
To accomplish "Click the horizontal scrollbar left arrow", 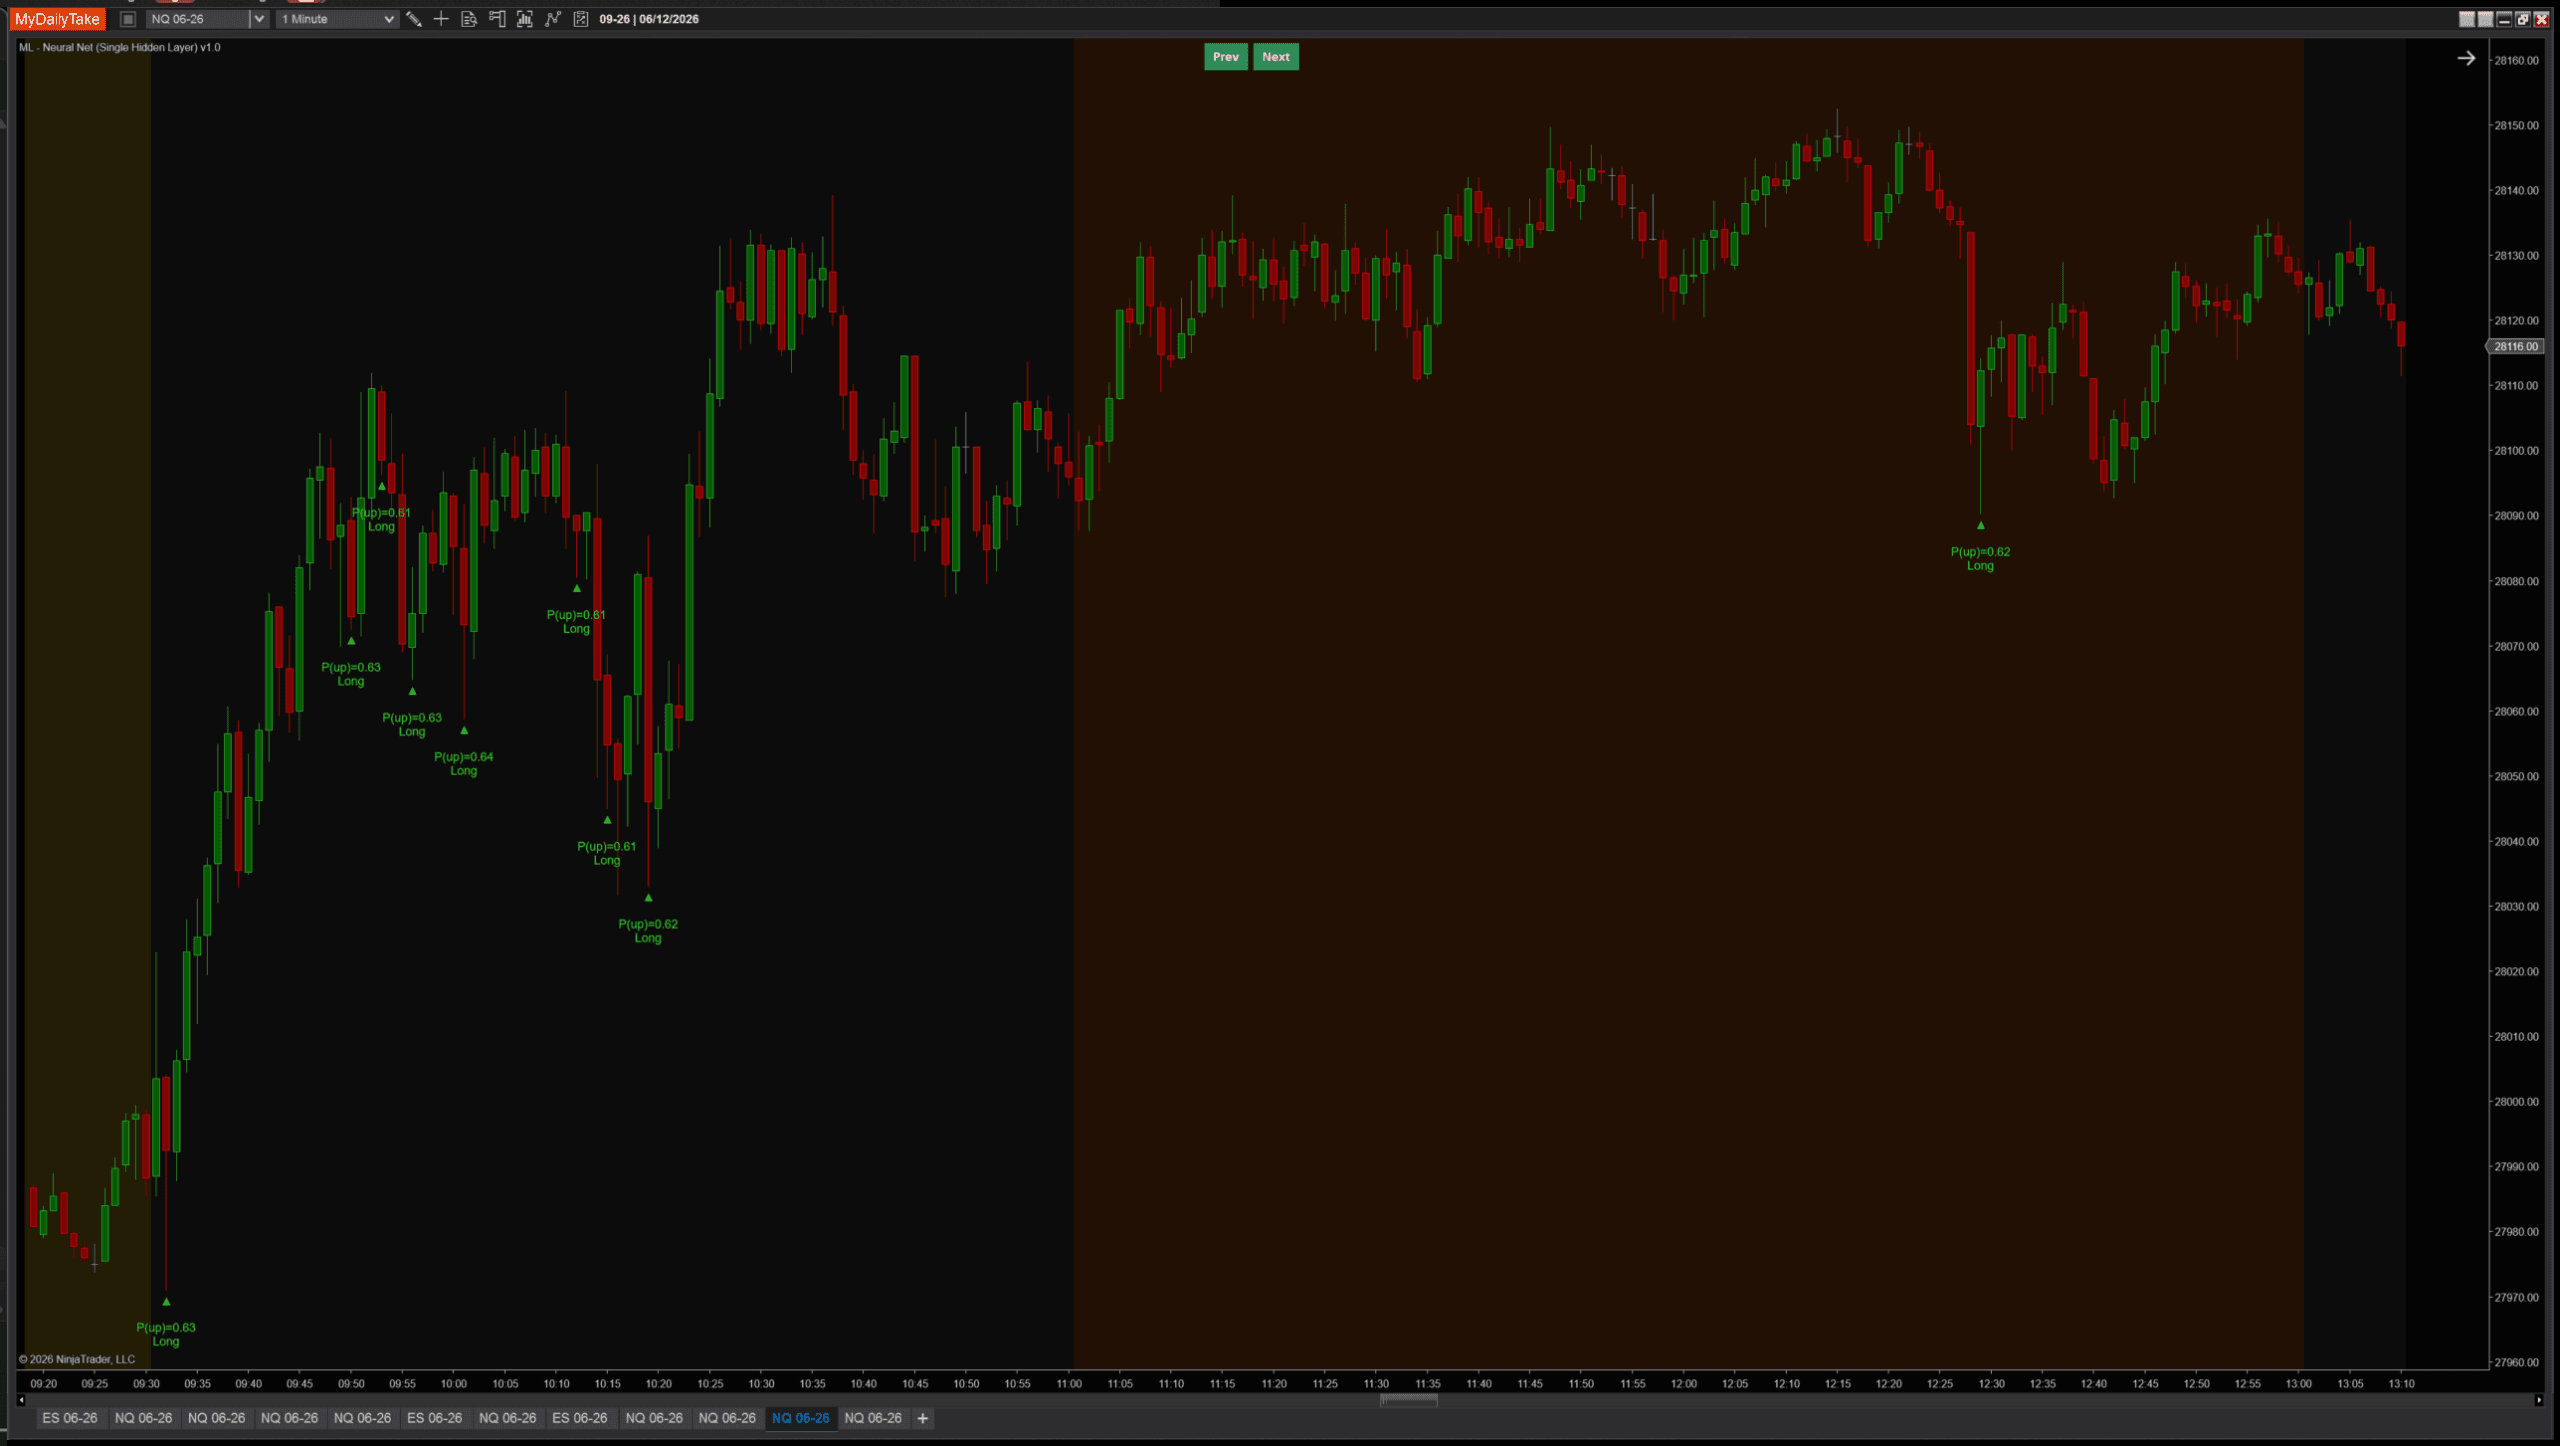I will pos(21,1401).
